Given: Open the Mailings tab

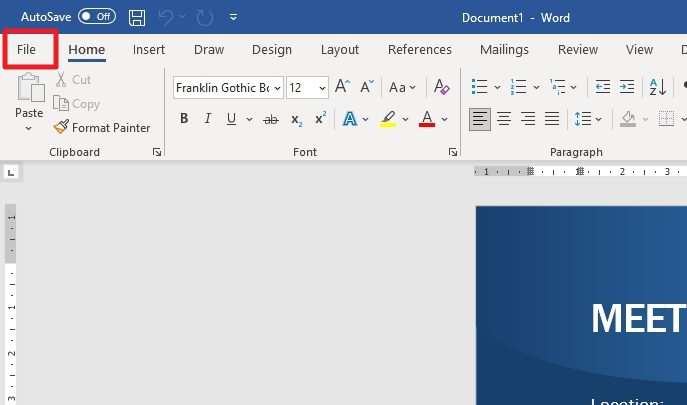Looking at the screenshot, I should point(504,50).
